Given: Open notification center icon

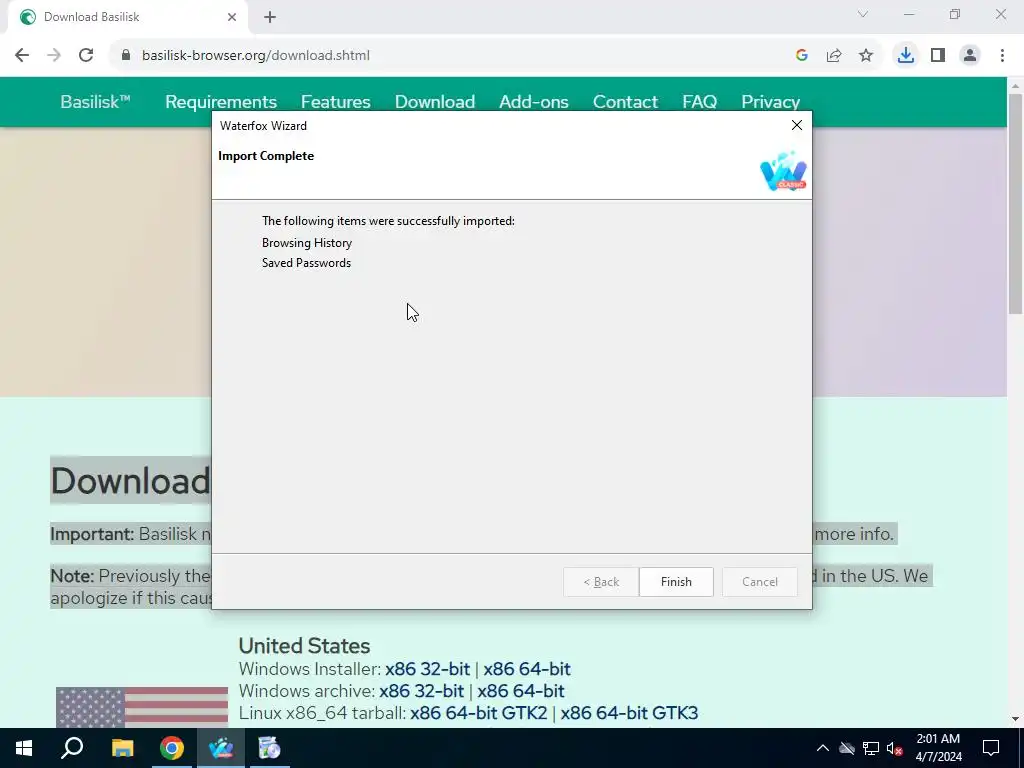Looking at the screenshot, I should coord(991,748).
